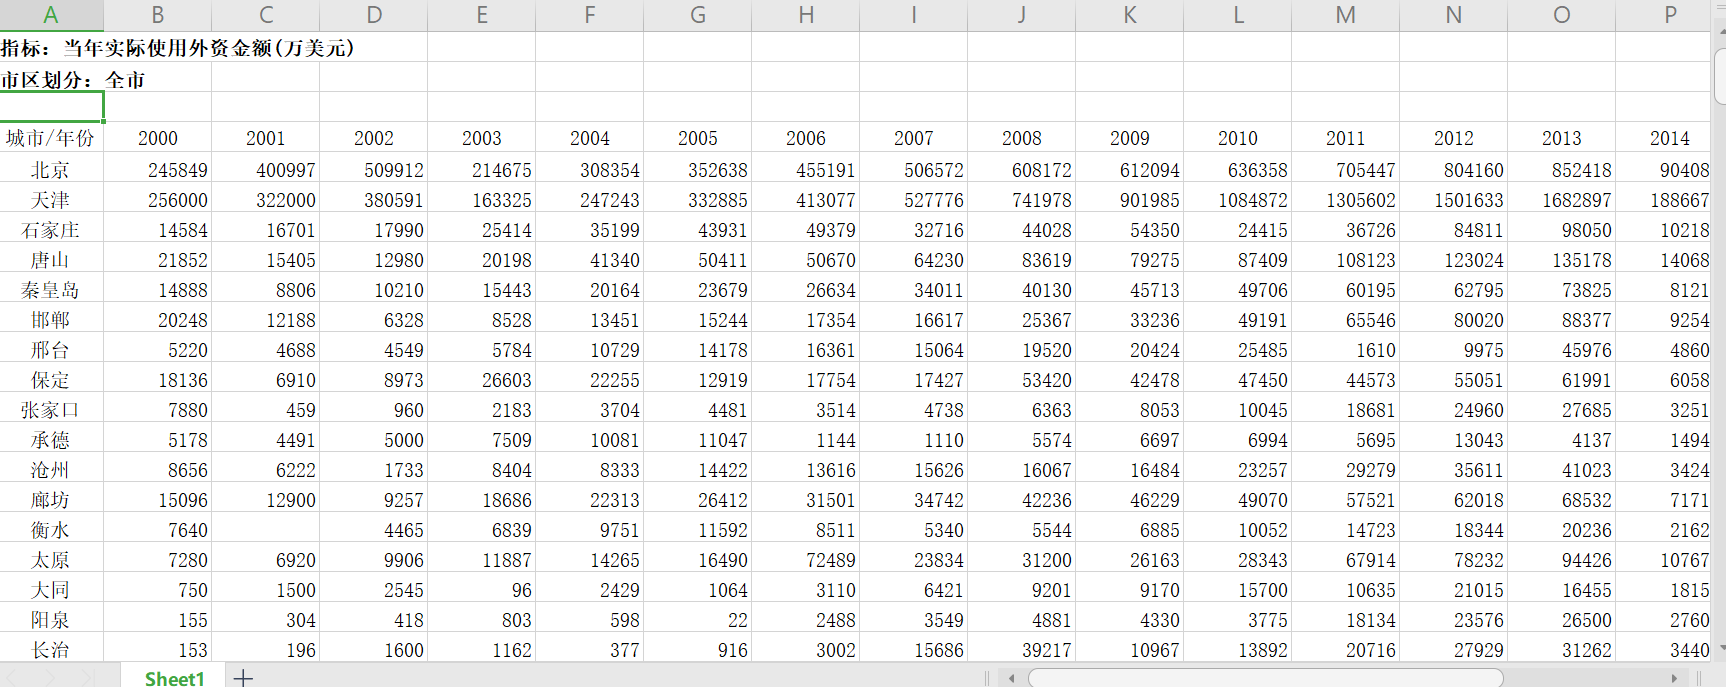
Task: Select column C header
Action: (x=266, y=15)
